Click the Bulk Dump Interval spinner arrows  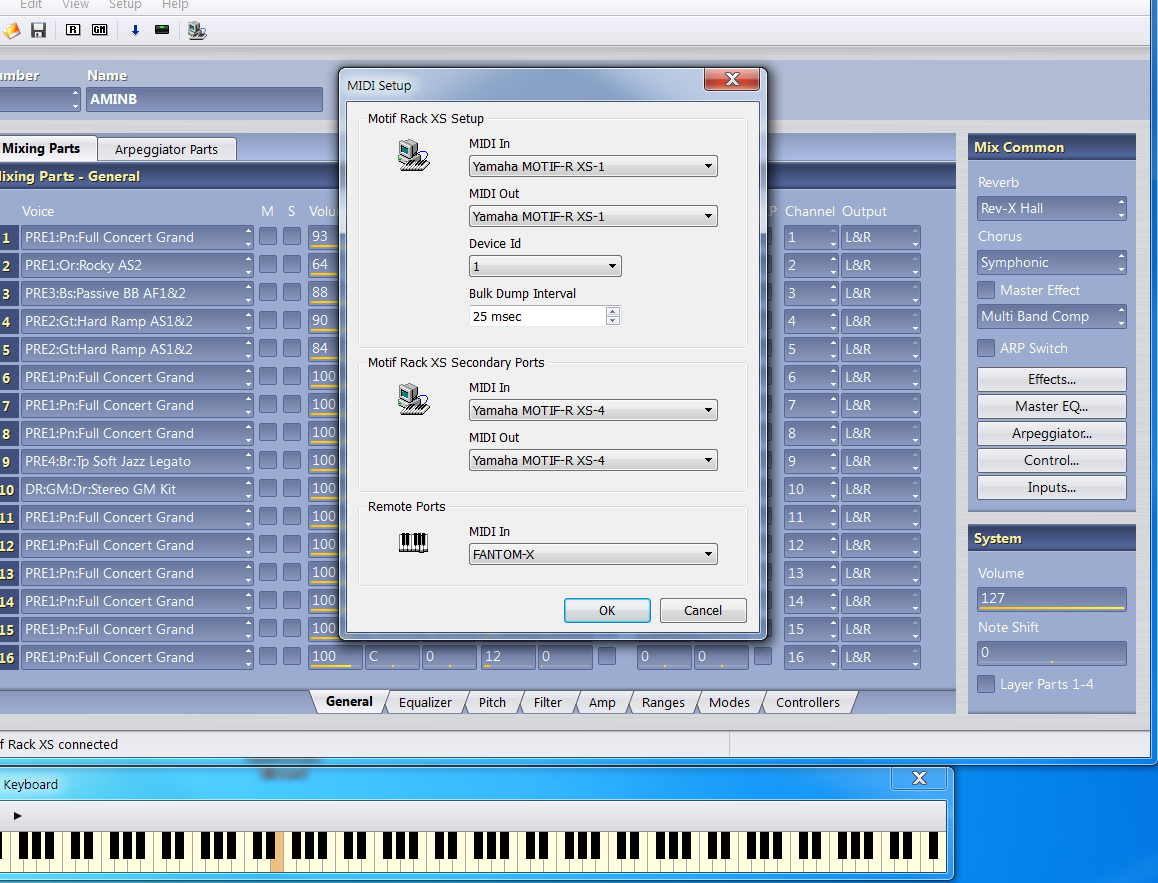[613, 316]
